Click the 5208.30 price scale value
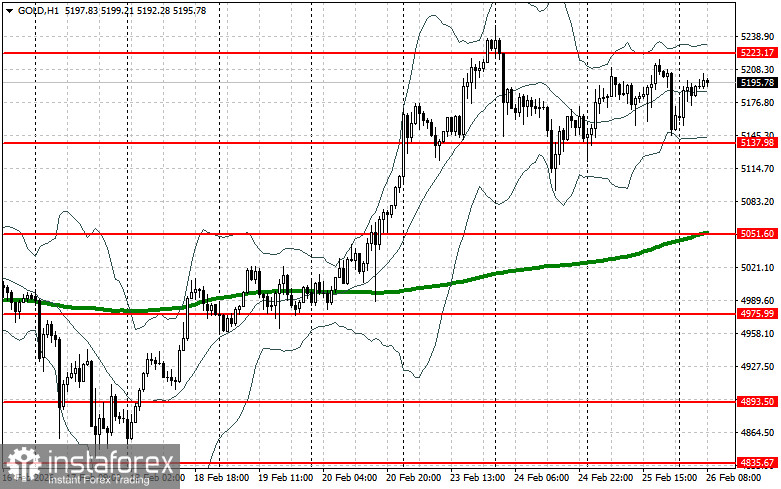The image size is (781, 489). click(758, 70)
